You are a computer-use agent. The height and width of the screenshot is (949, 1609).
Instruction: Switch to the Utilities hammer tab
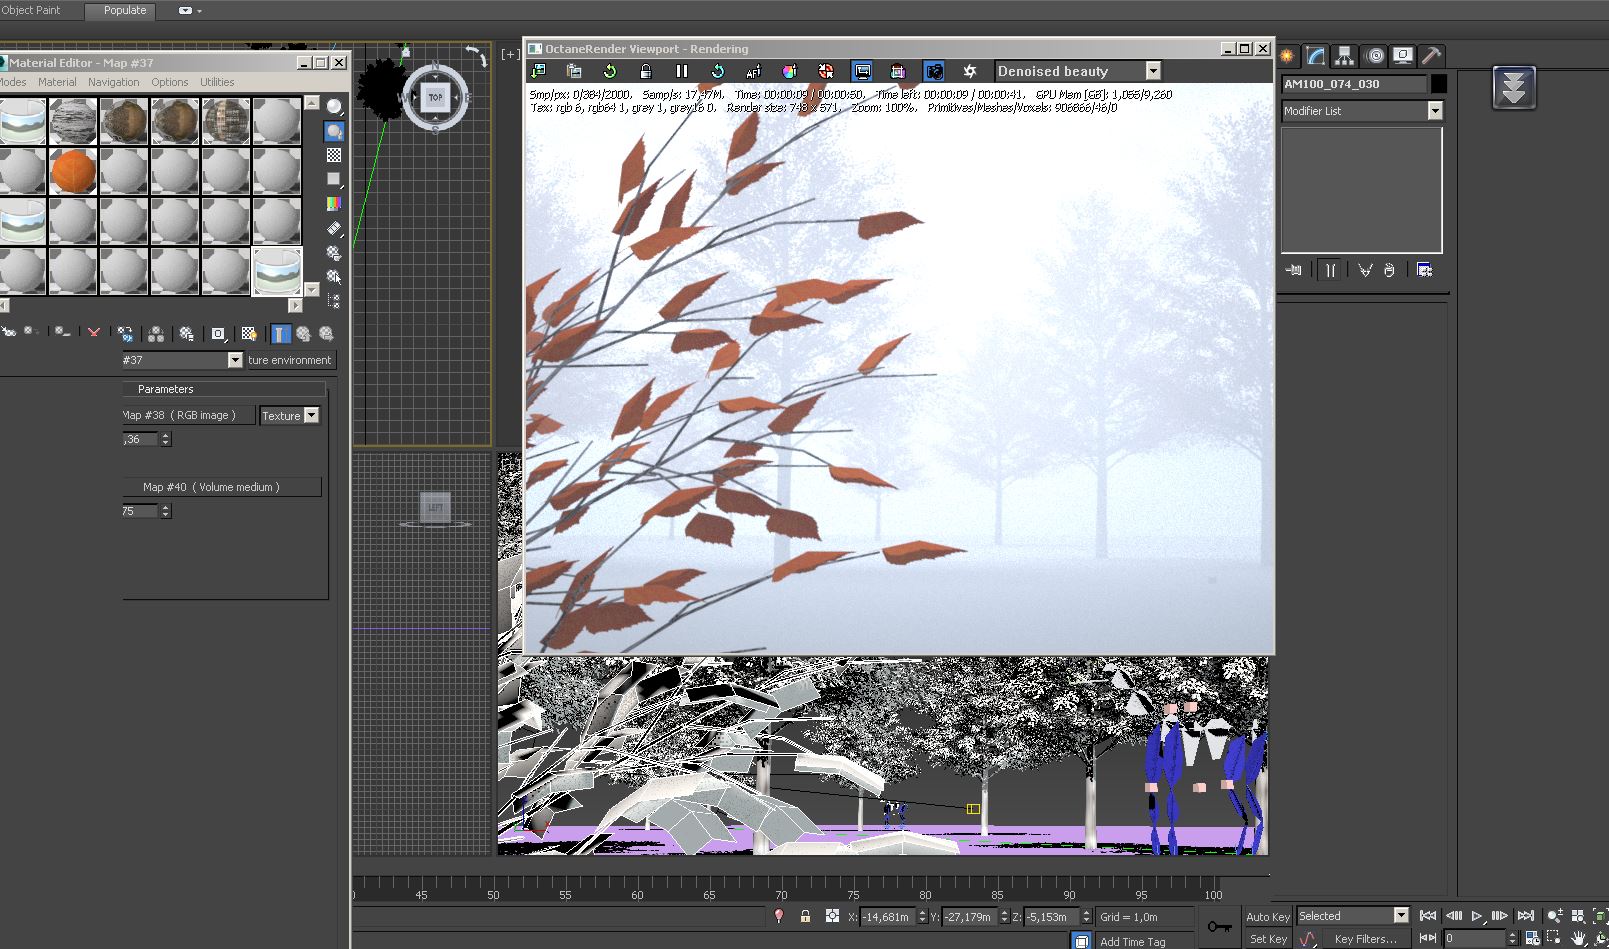pyautogui.click(x=1432, y=56)
